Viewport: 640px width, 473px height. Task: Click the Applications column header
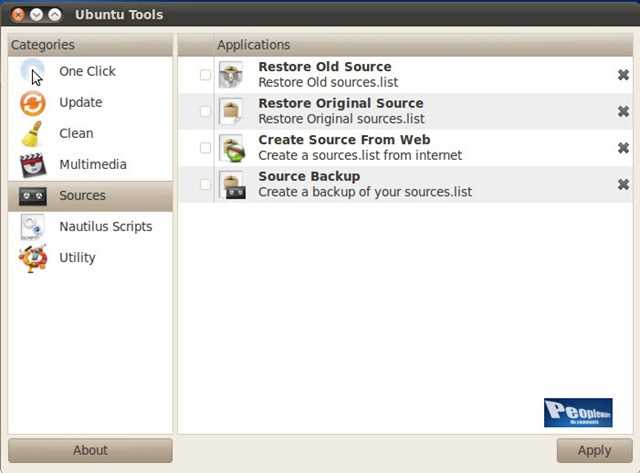[423, 45]
